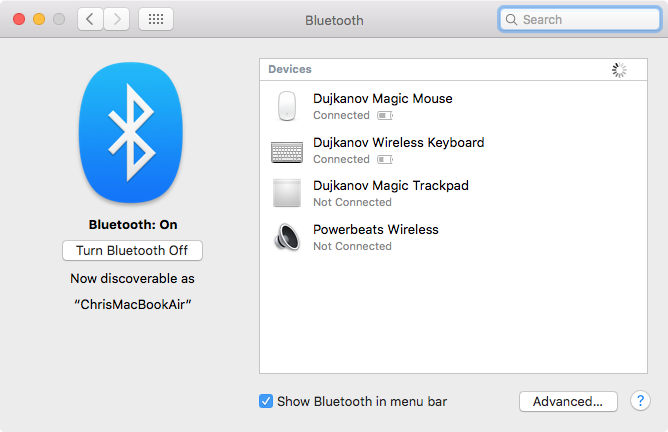The image size is (668, 432).
Task: Click Show Bluetooth in menu bar label
Action: (362, 401)
